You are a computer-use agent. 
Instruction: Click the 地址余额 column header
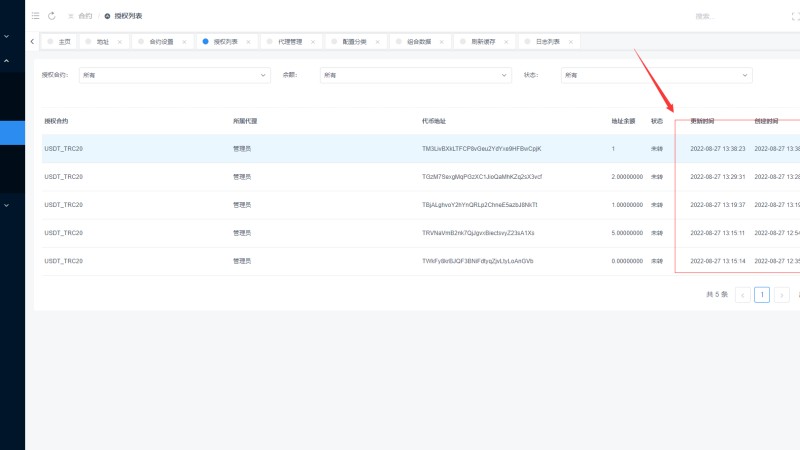point(623,121)
